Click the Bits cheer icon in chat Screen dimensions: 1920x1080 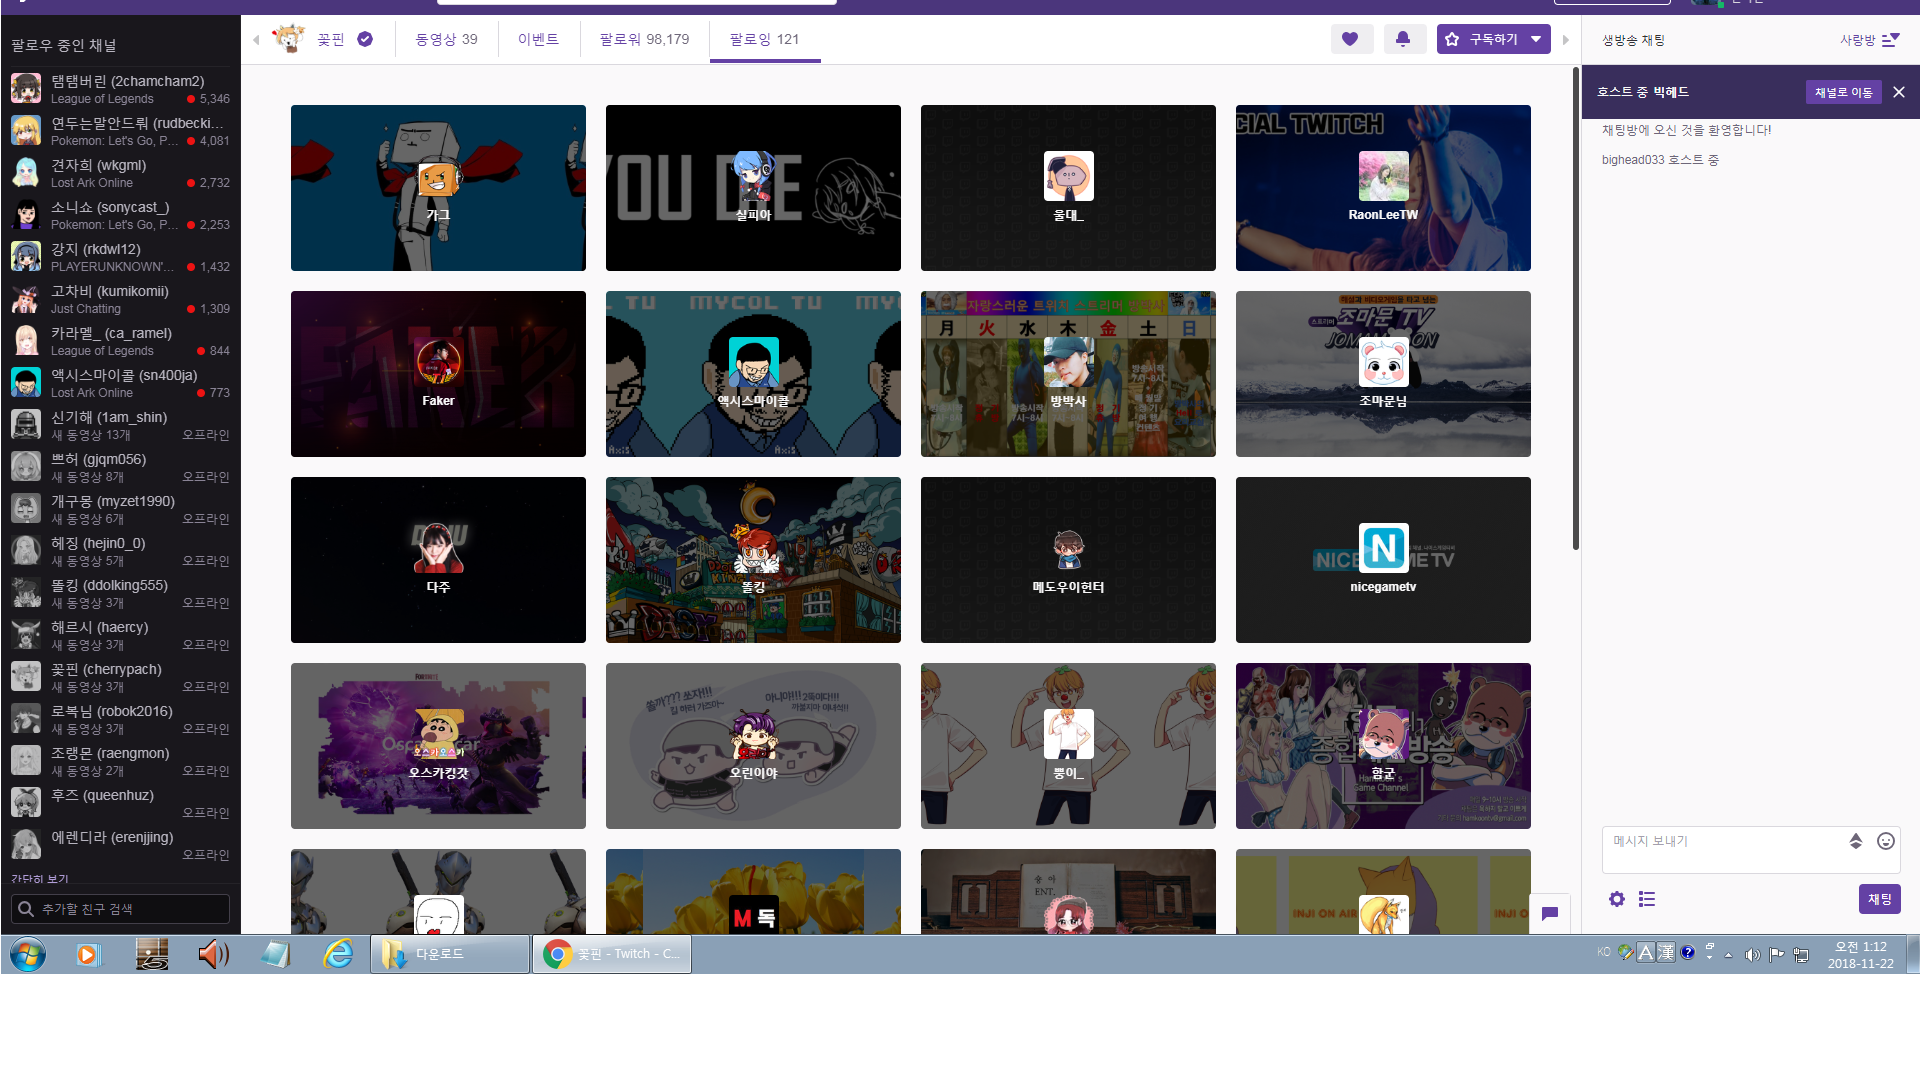(x=1855, y=841)
